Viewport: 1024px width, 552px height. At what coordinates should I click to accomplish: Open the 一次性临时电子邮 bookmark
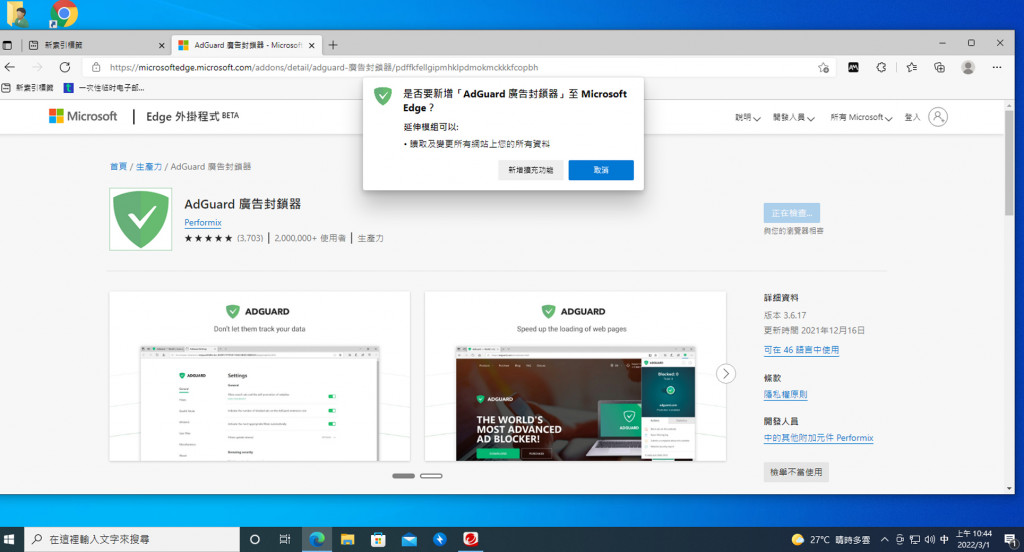point(104,88)
